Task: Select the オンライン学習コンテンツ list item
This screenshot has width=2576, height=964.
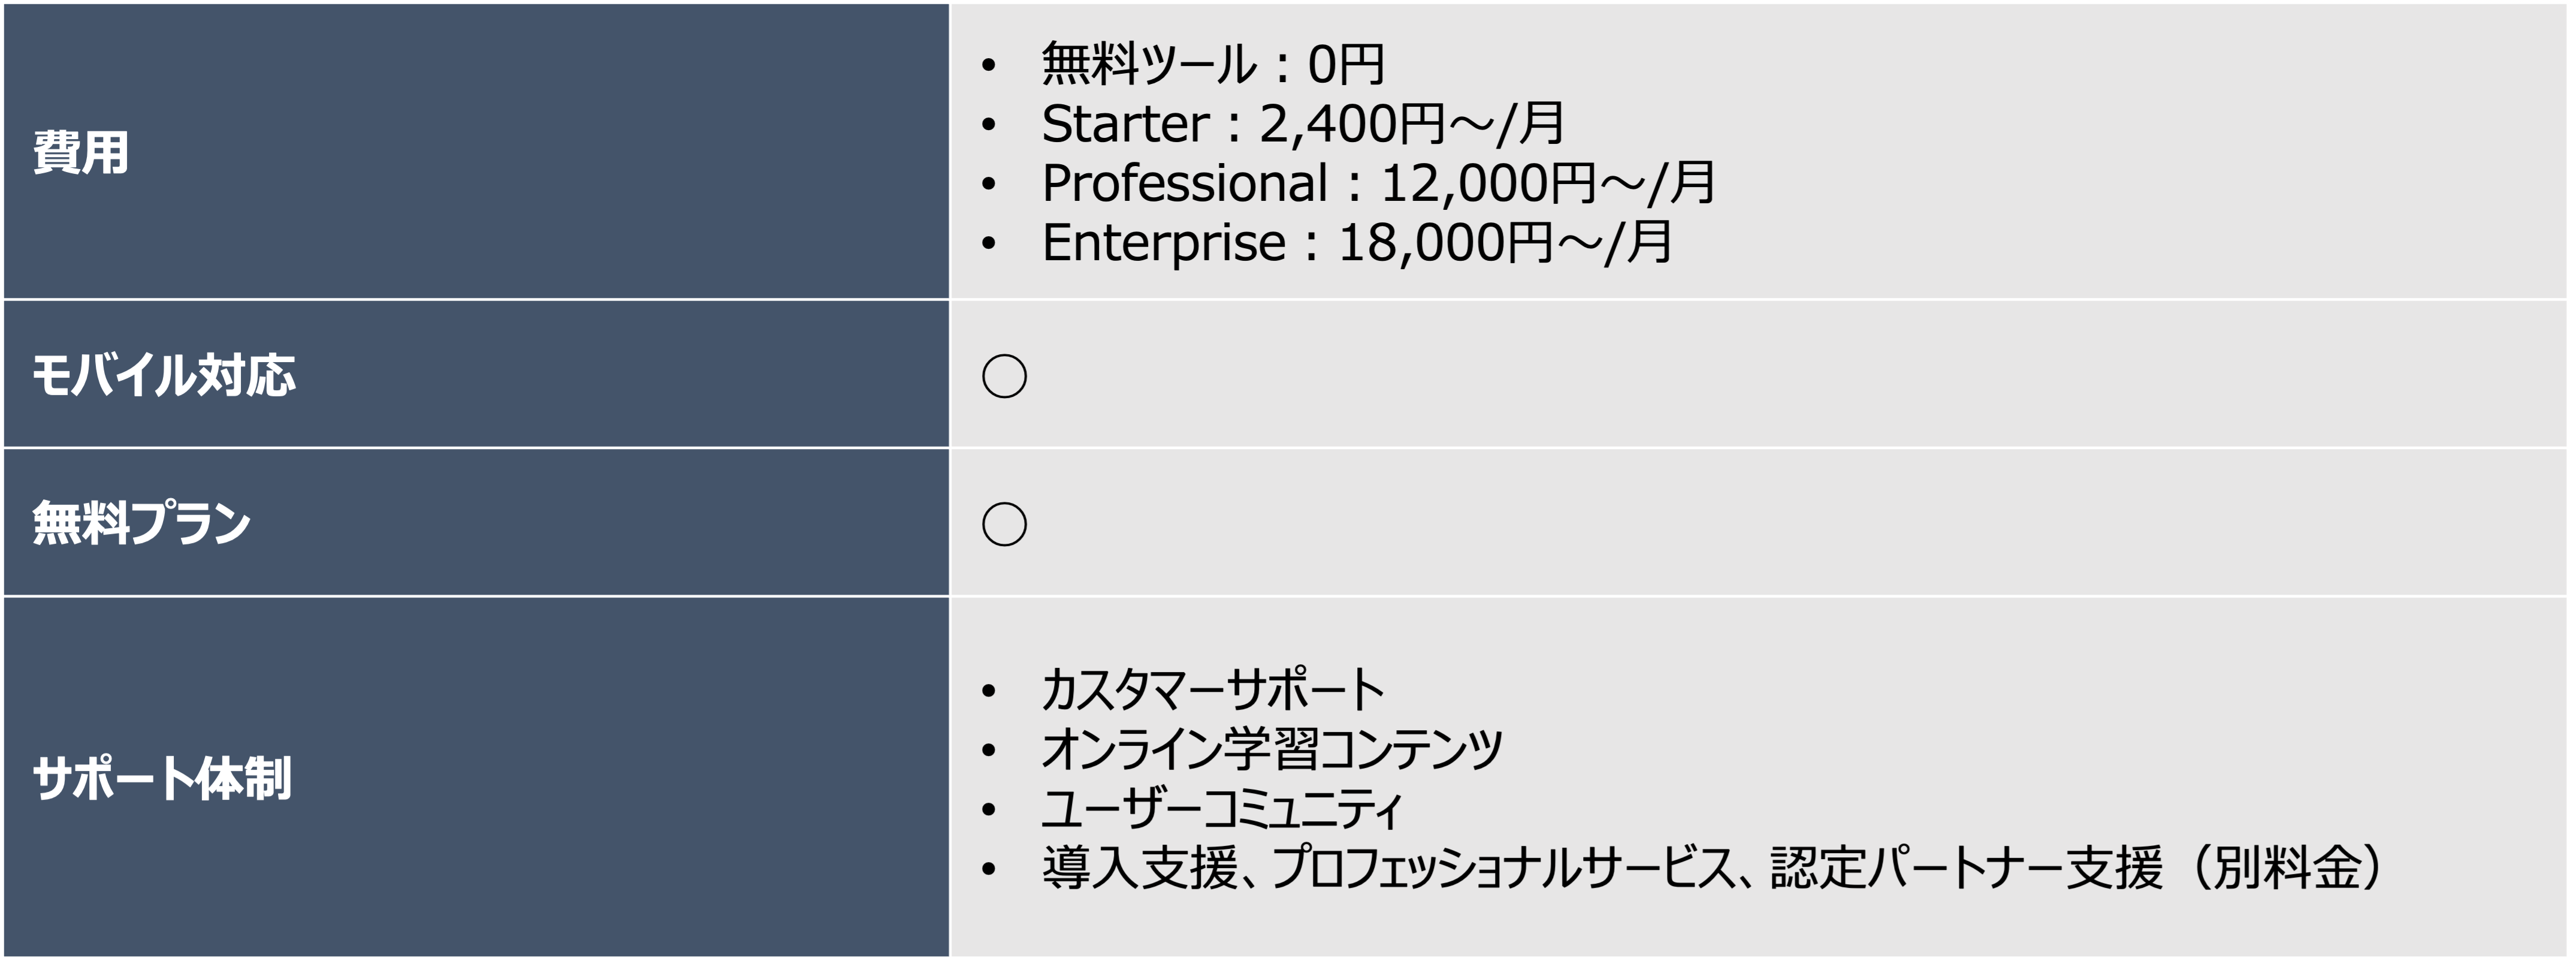Action: (1271, 749)
